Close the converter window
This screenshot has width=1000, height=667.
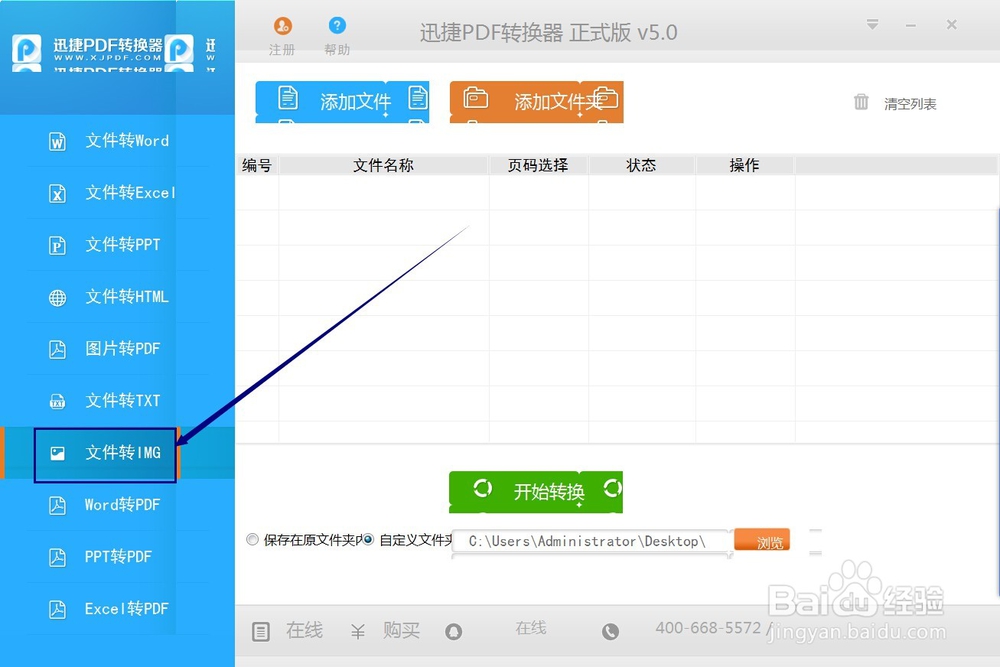pos(952,25)
